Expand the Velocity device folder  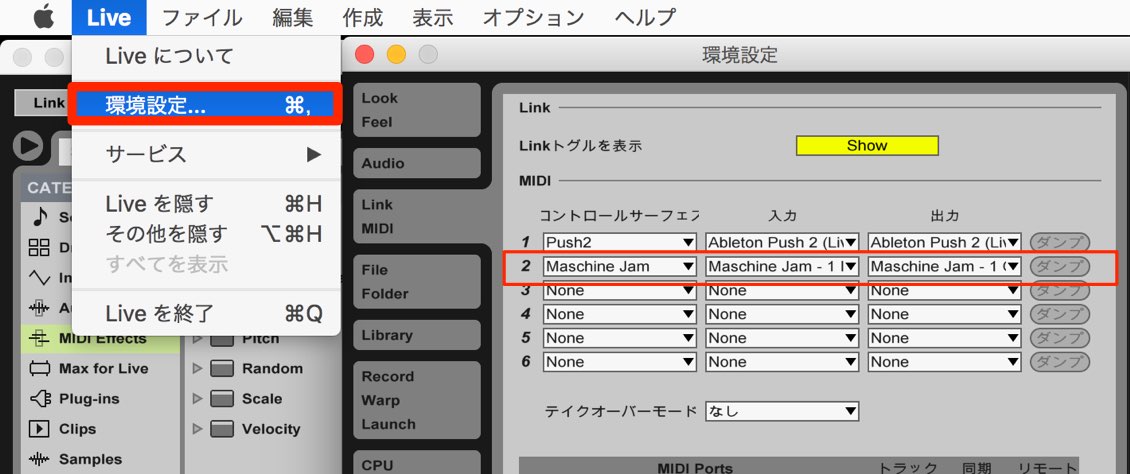click(198, 429)
